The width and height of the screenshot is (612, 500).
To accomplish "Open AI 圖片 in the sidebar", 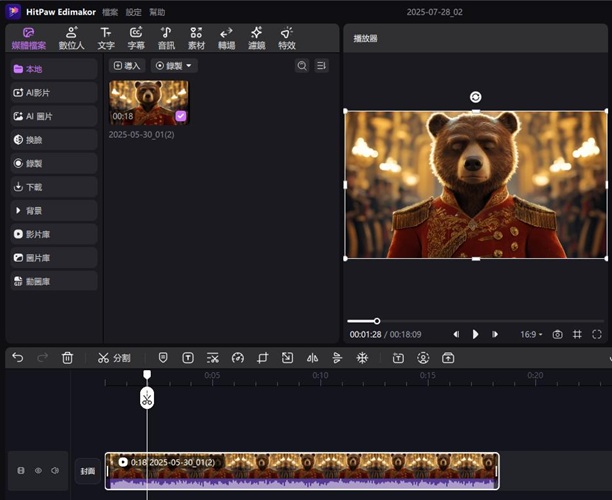I will click(54, 116).
